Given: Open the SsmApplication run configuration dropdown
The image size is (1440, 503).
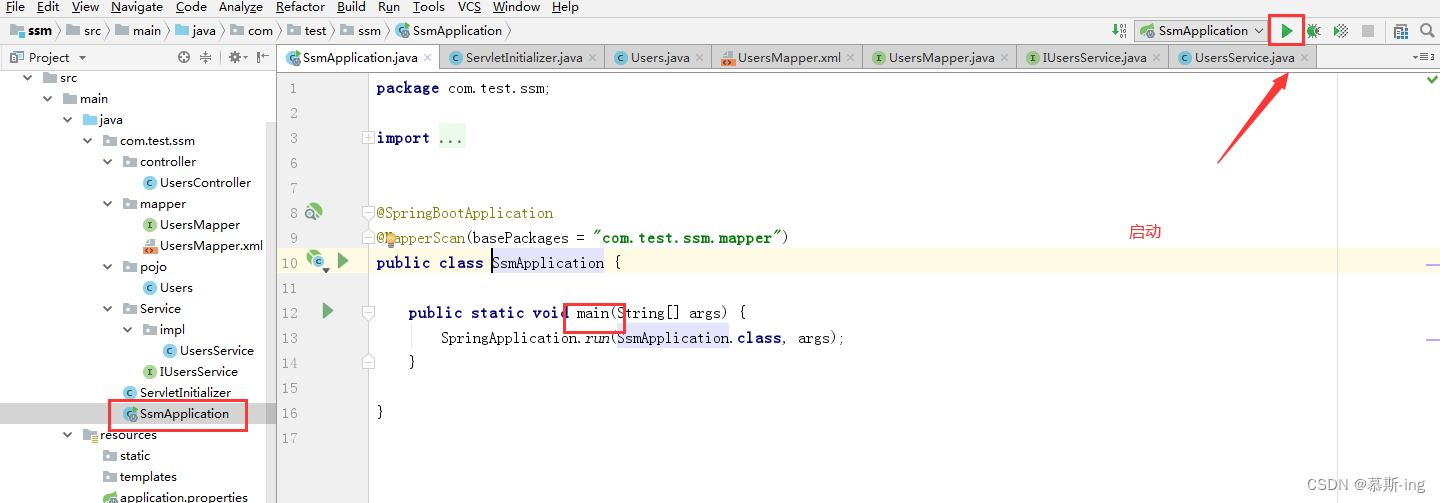Looking at the screenshot, I should (x=1201, y=31).
